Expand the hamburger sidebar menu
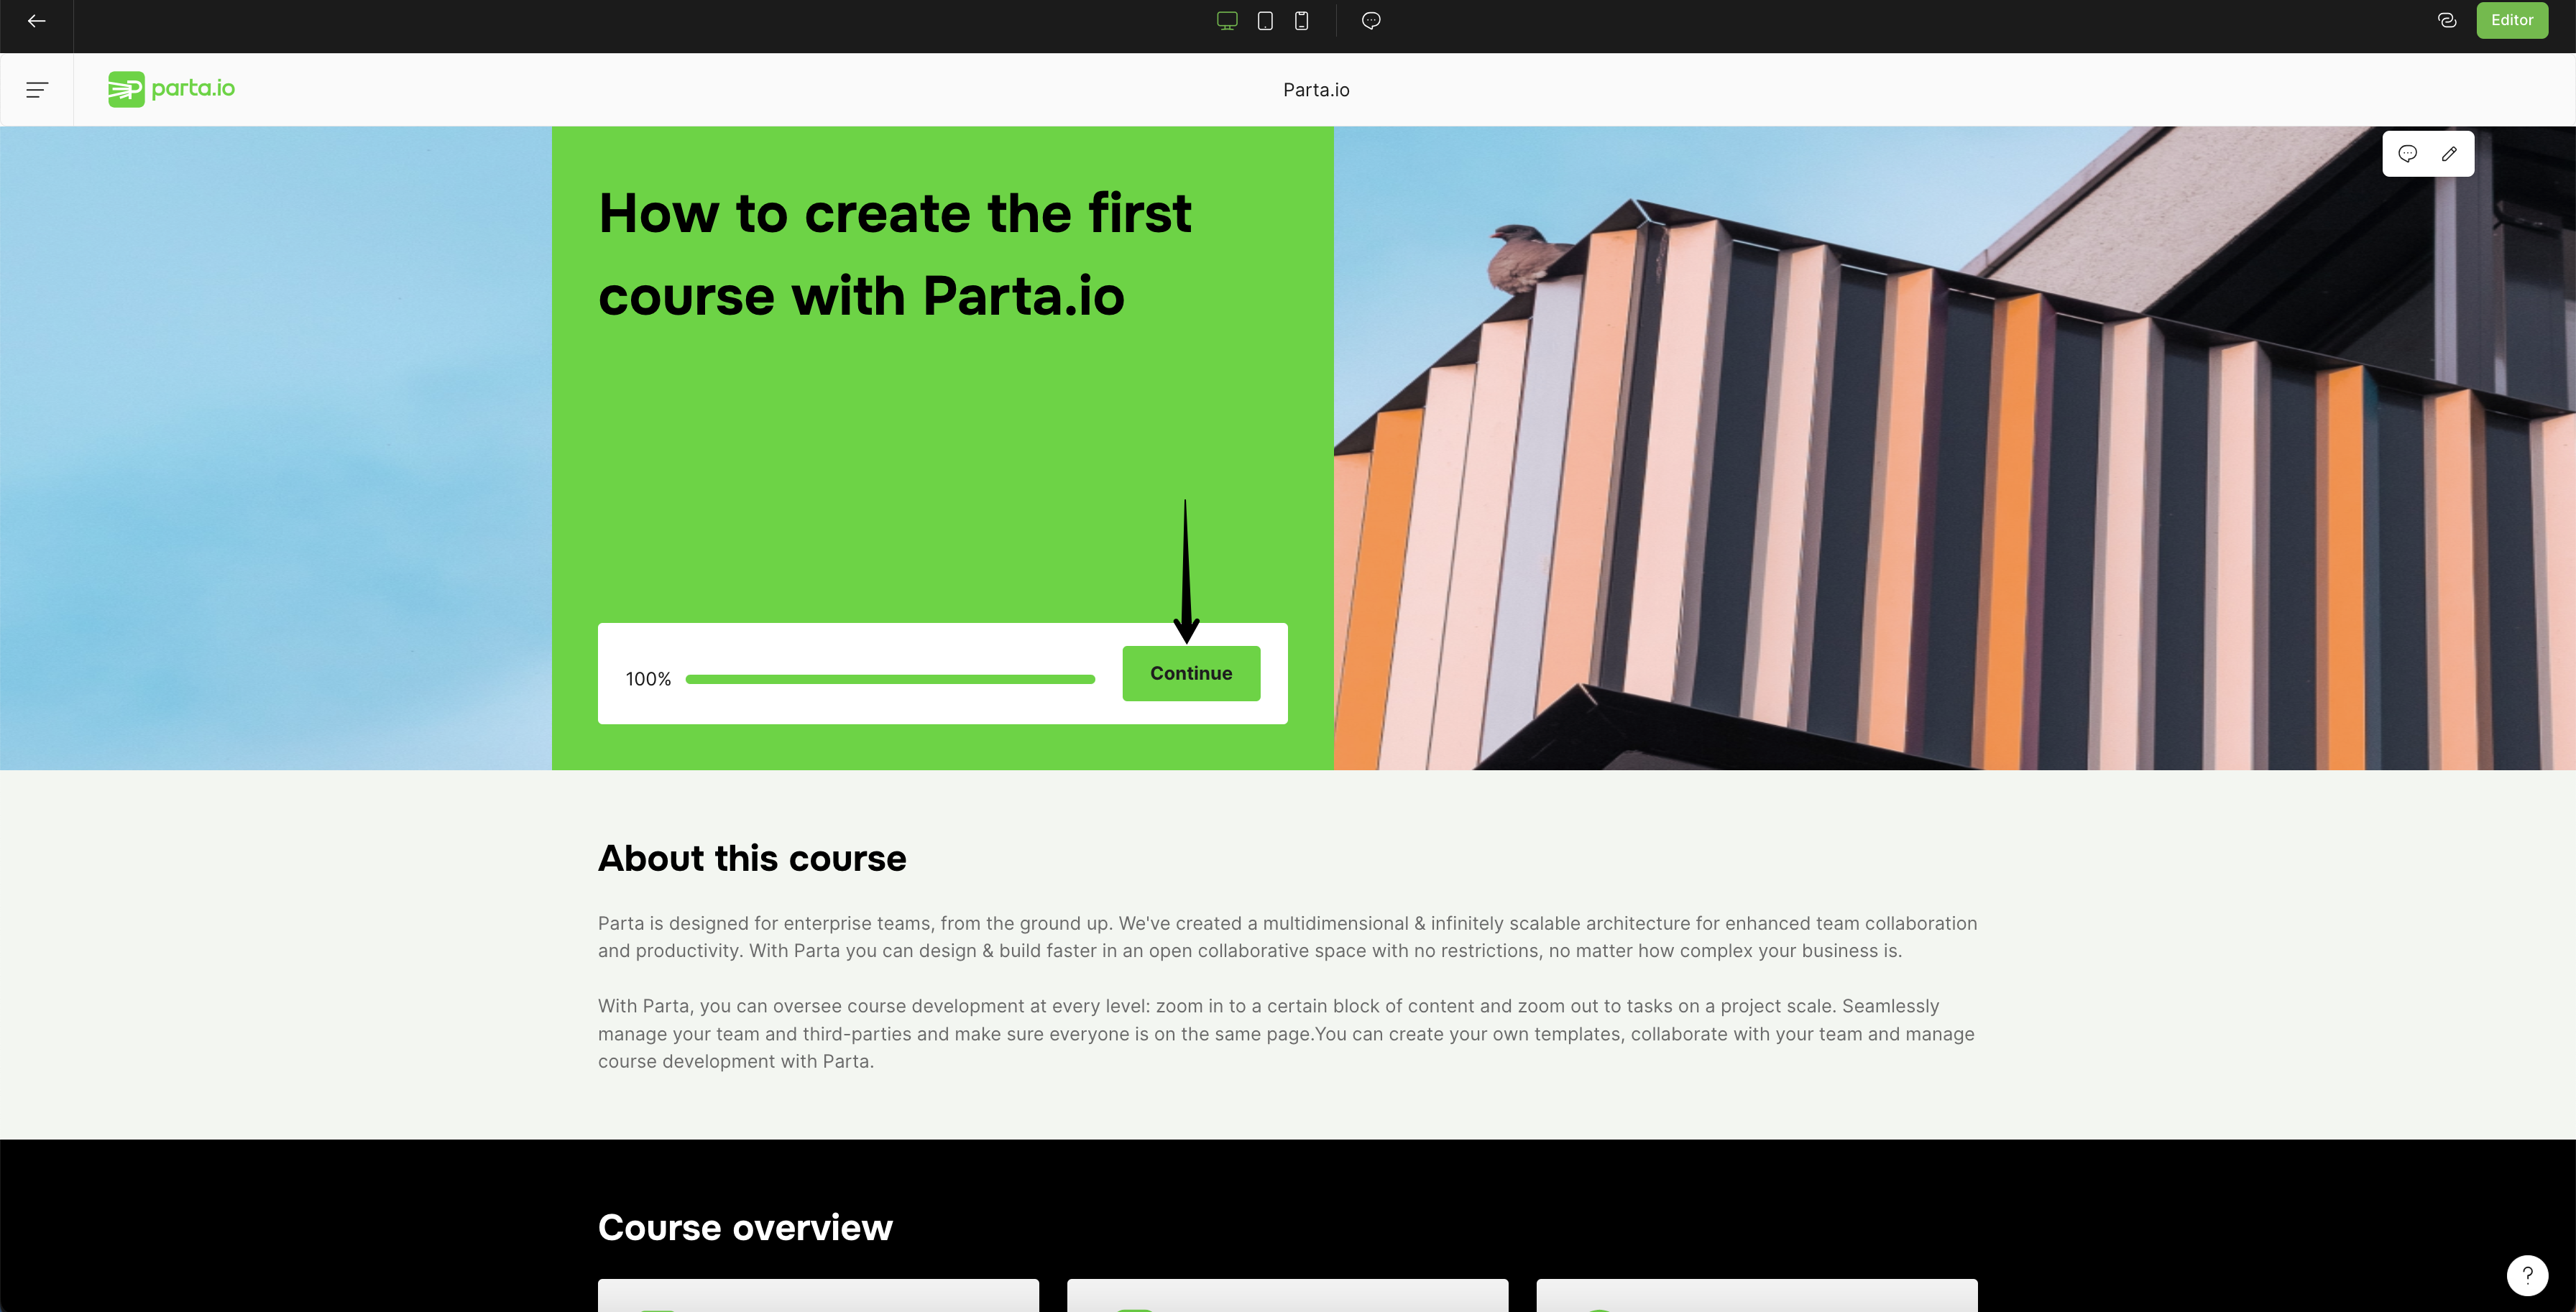 37,90
